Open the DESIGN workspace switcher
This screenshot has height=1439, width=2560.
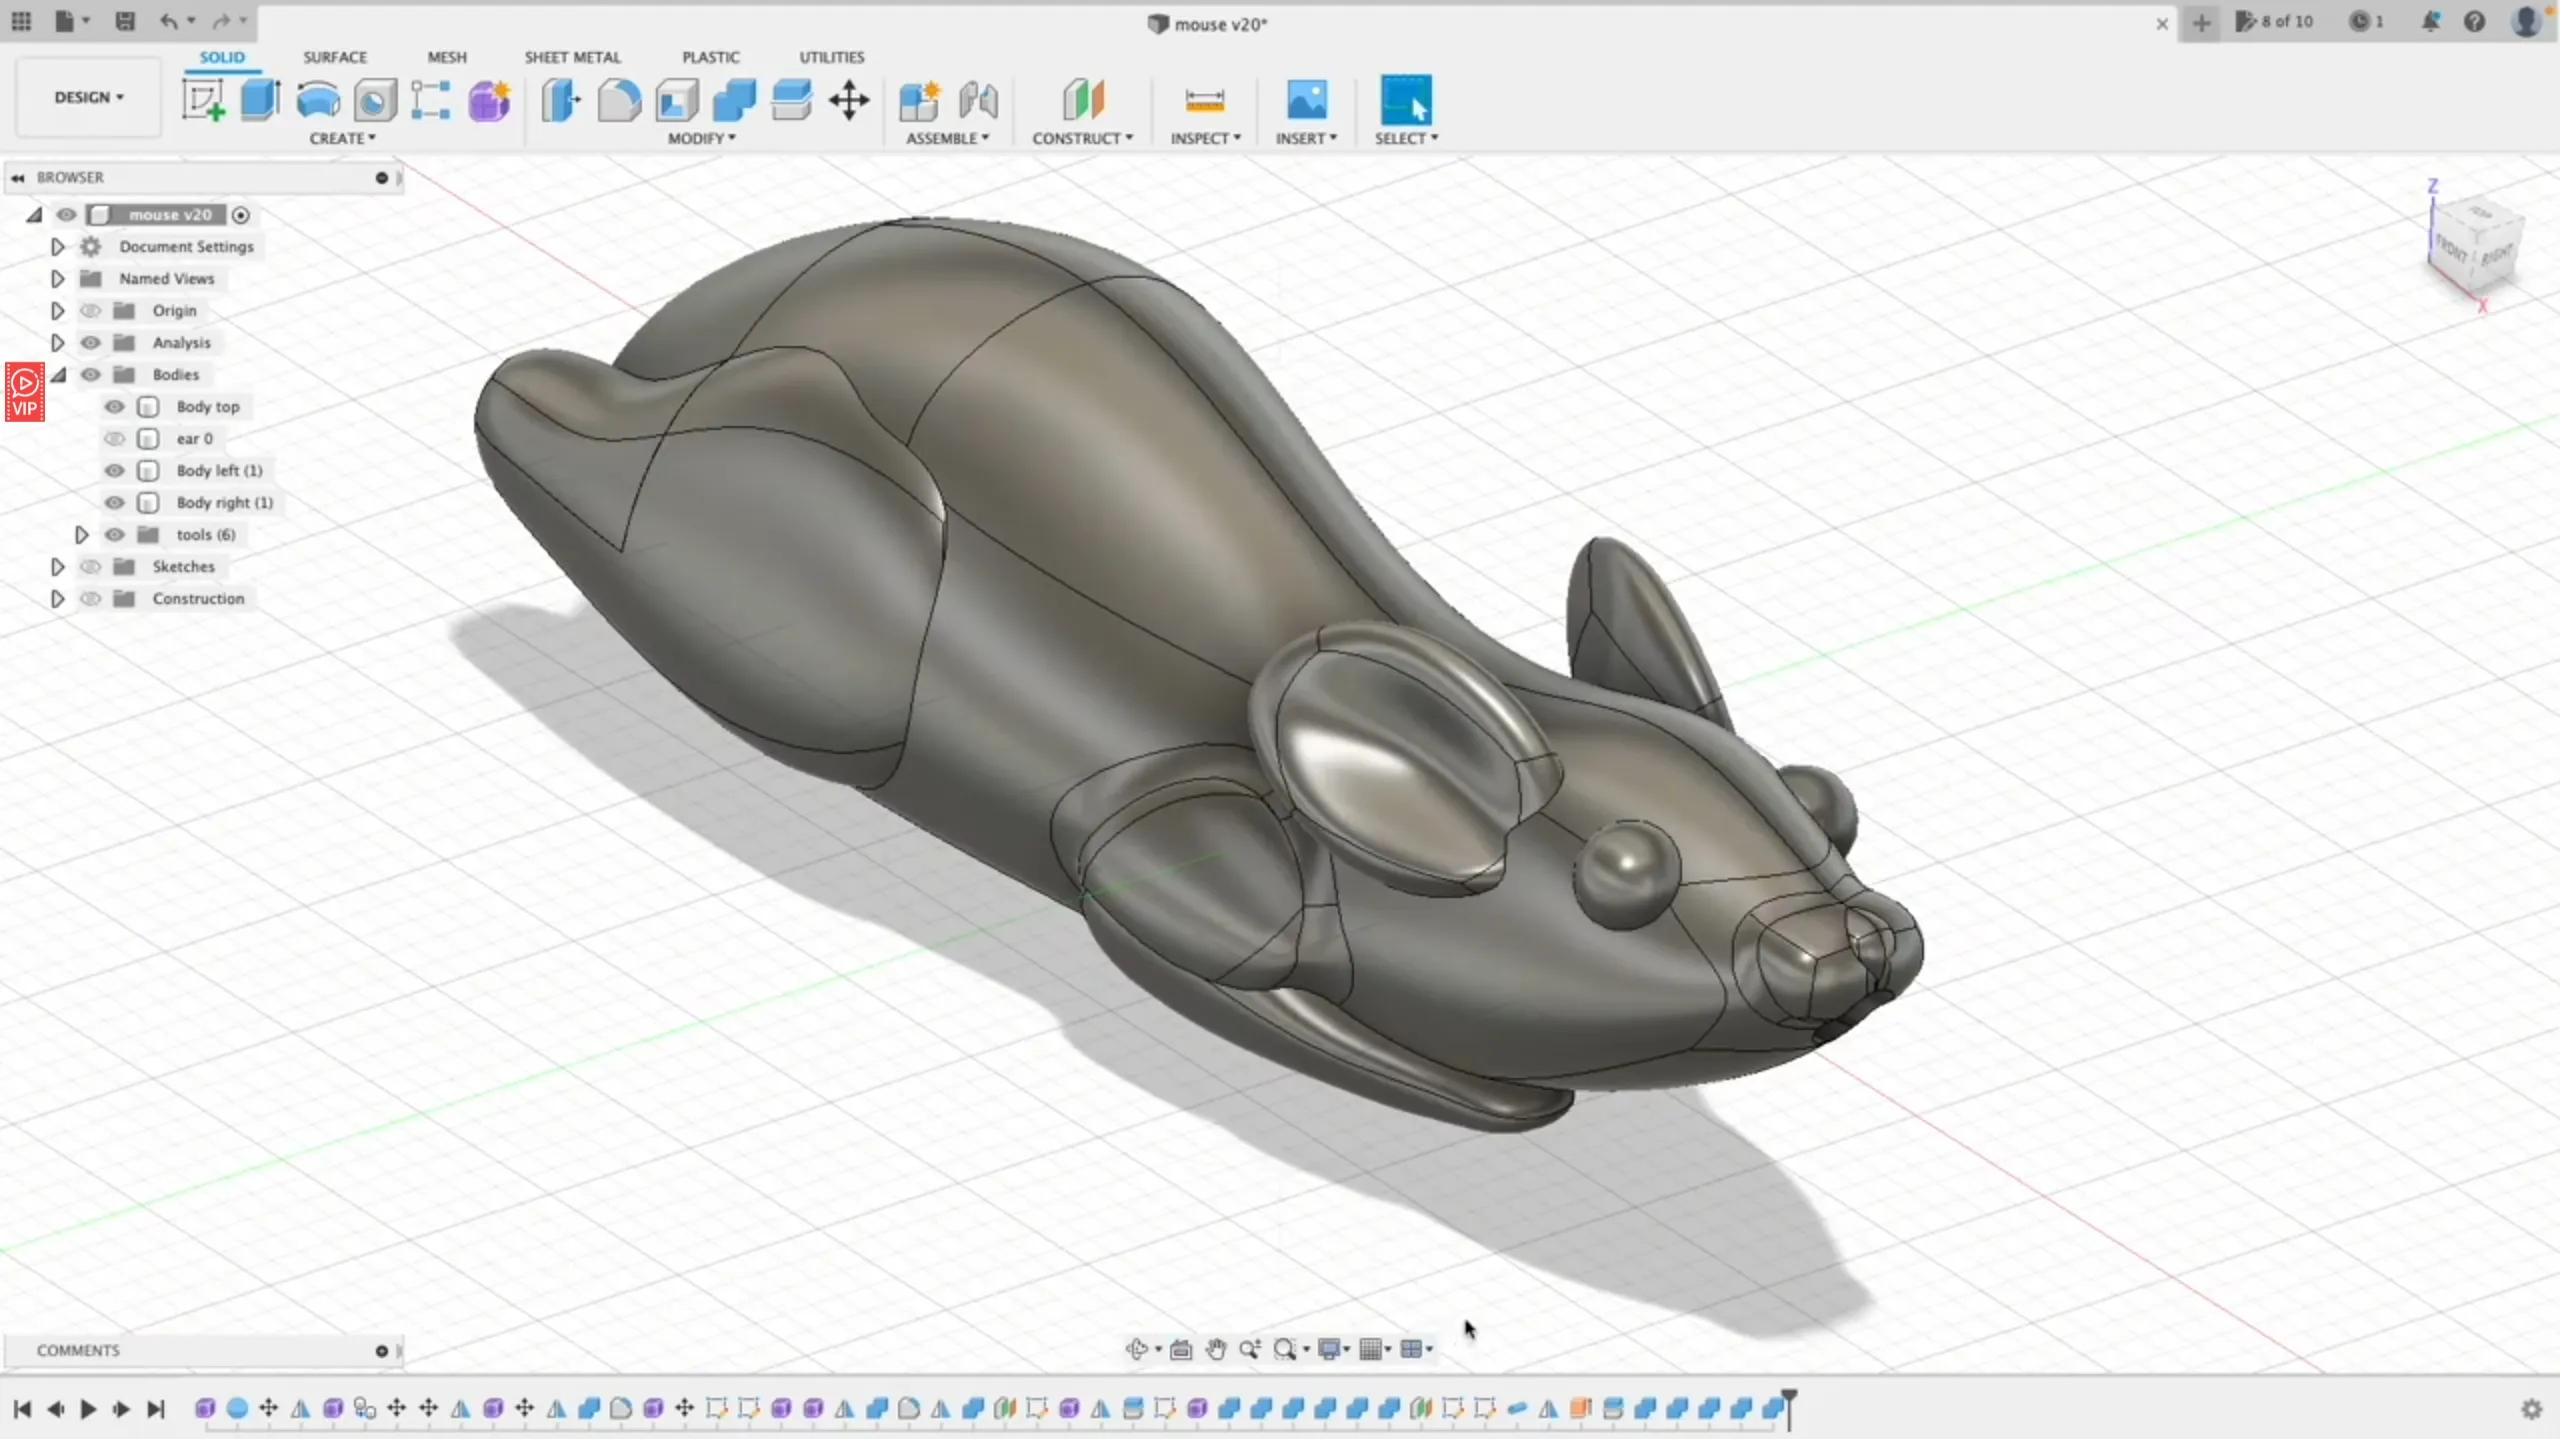pyautogui.click(x=88, y=97)
